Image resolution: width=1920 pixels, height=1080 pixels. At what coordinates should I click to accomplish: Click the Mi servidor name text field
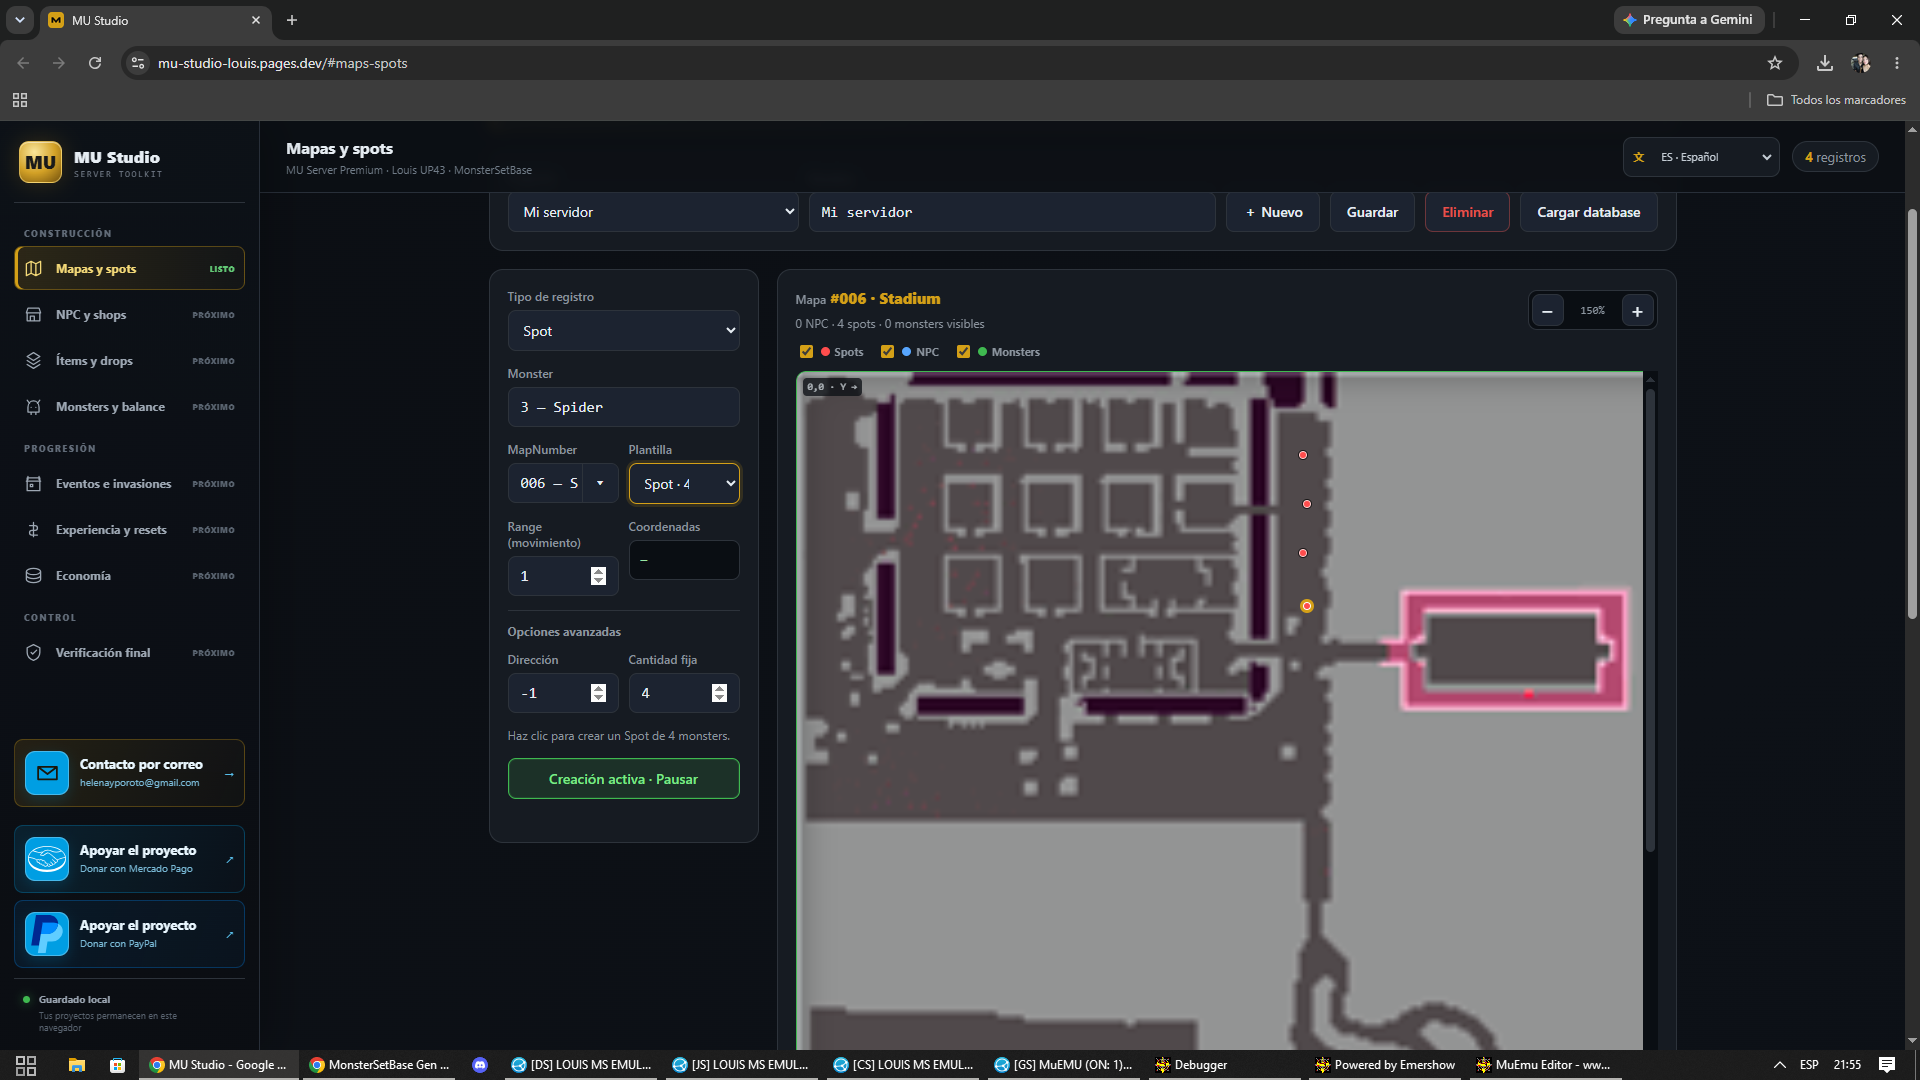pyautogui.click(x=1012, y=212)
